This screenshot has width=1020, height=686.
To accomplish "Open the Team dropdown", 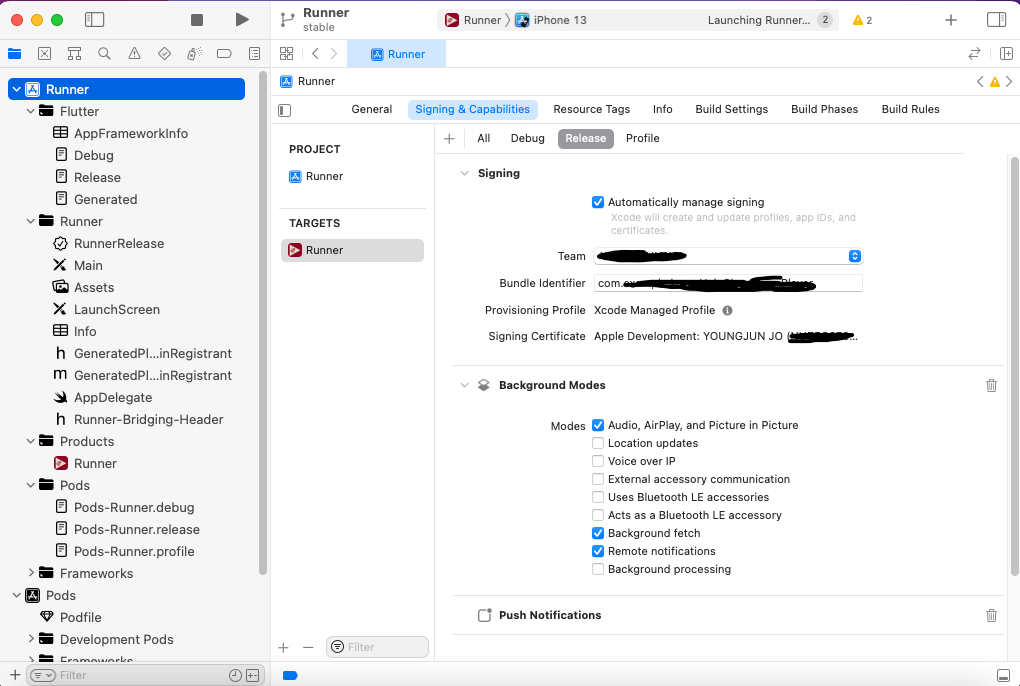I will coord(728,256).
